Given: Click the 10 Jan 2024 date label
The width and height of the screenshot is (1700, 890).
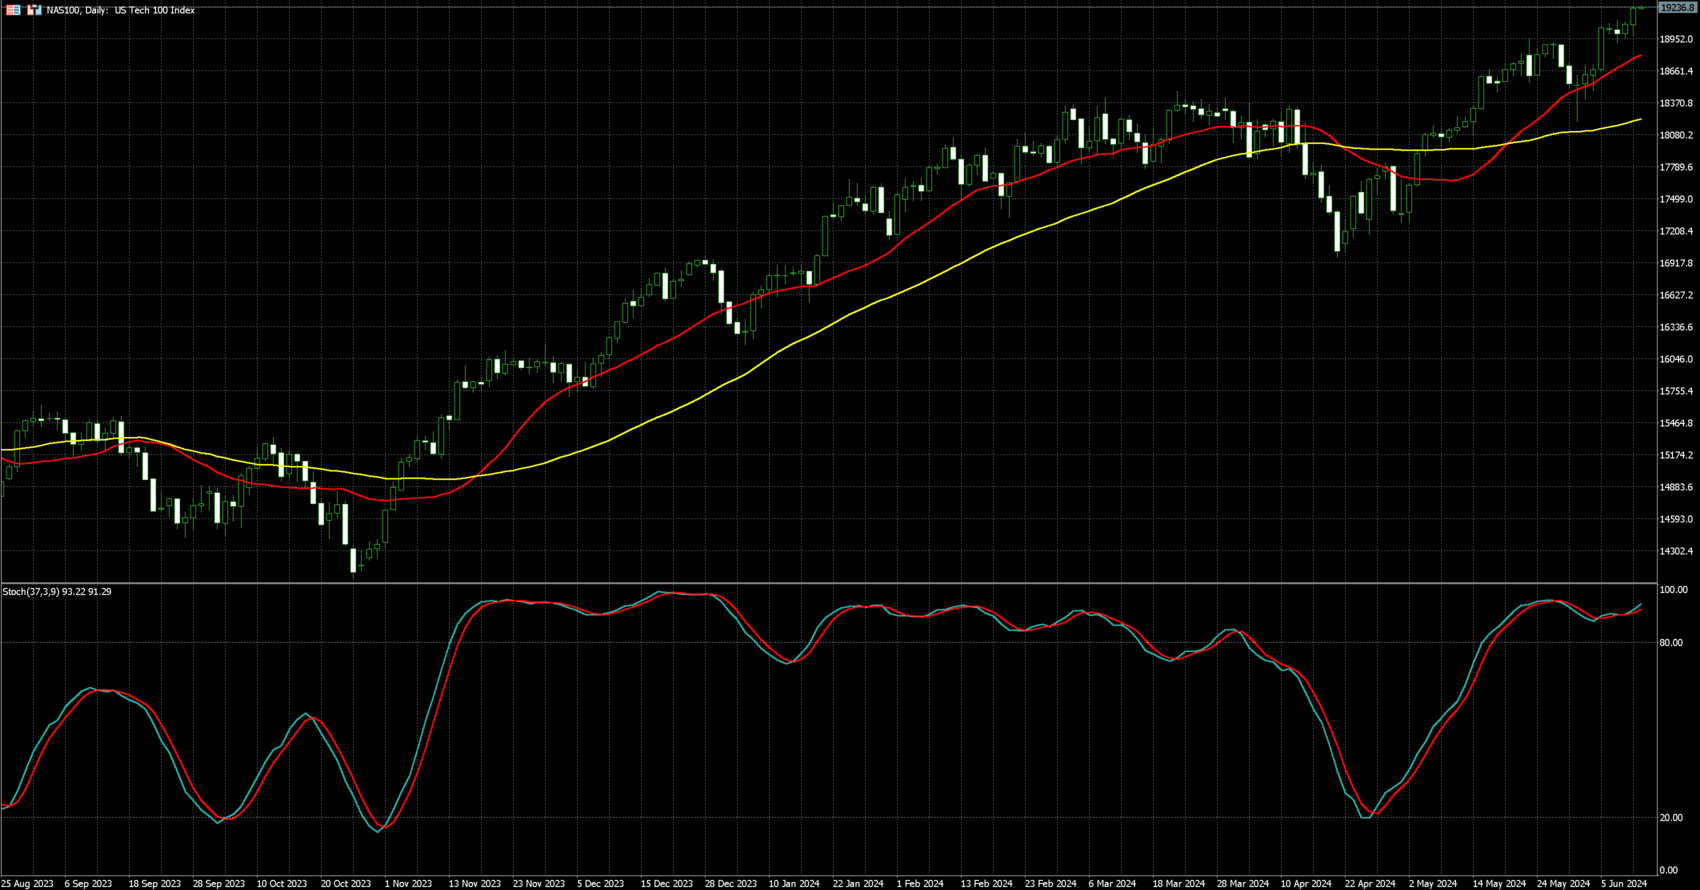Looking at the screenshot, I should (793, 884).
